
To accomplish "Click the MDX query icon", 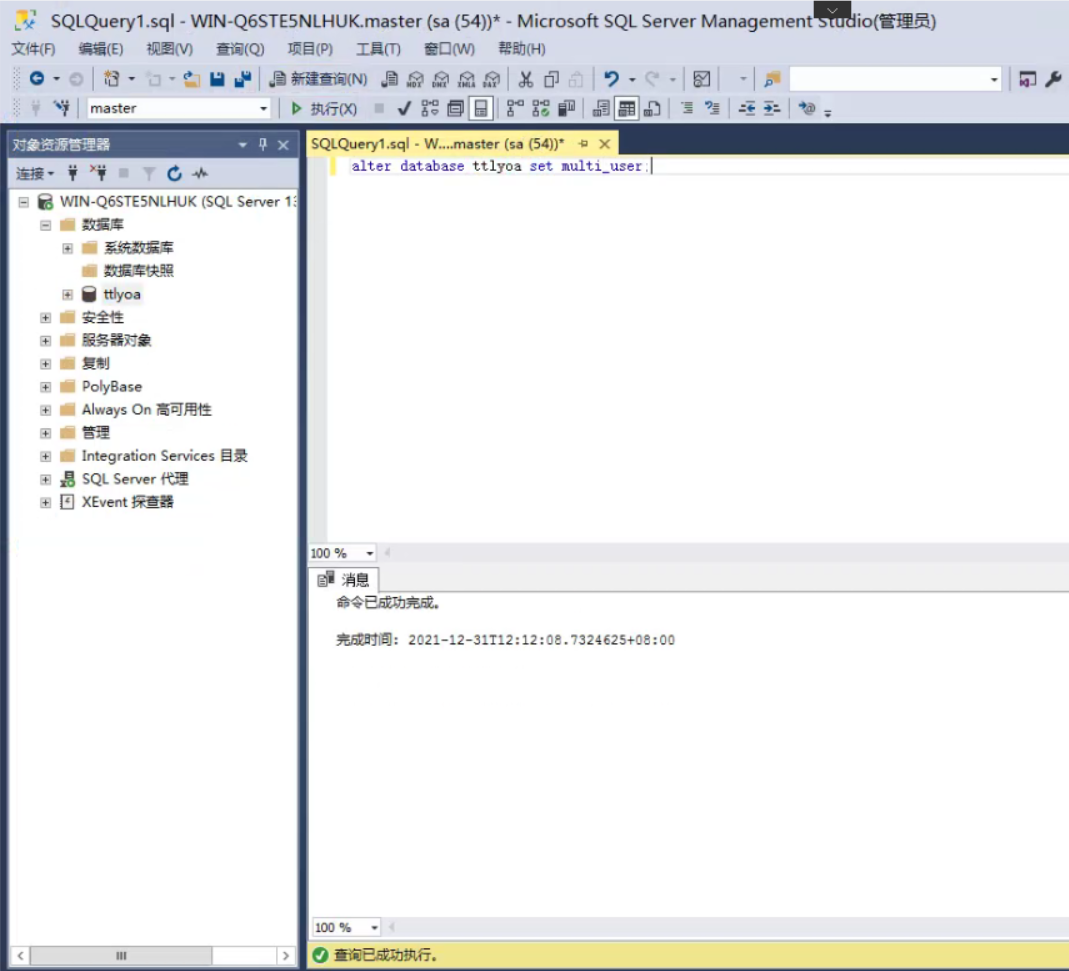I will pyautogui.click(x=415, y=79).
